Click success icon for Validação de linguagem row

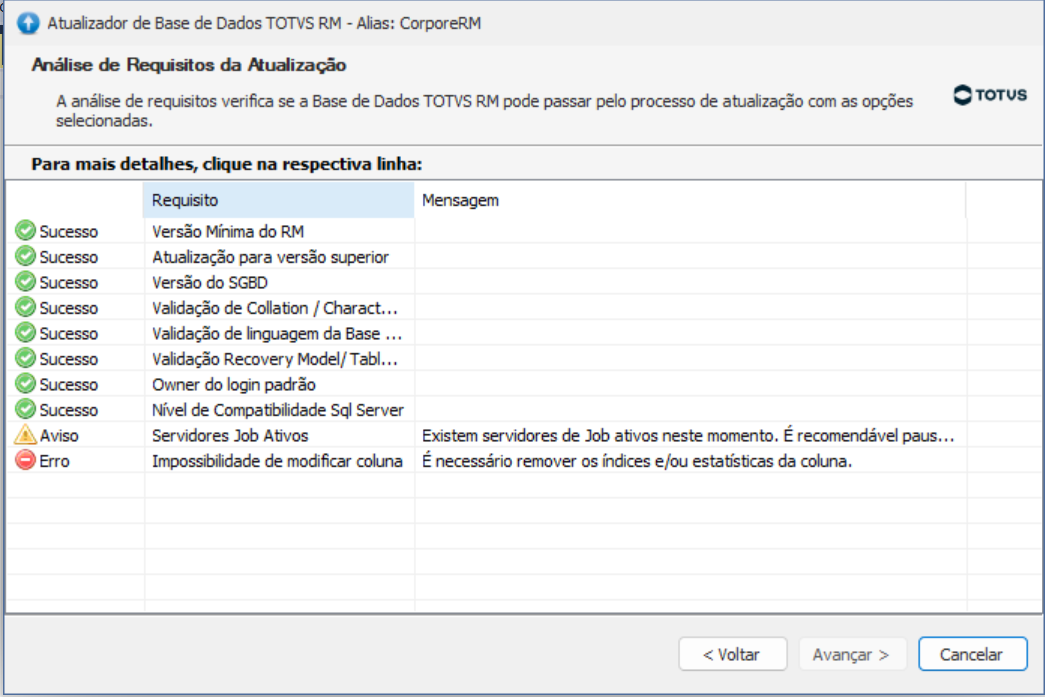pyautogui.click(x=25, y=333)
